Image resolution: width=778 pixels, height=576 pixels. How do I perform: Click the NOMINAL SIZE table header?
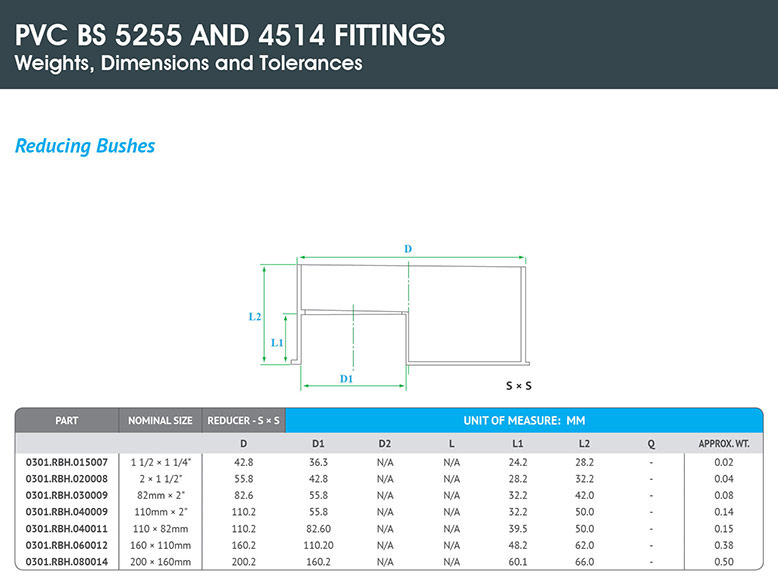tap(160, 421)
